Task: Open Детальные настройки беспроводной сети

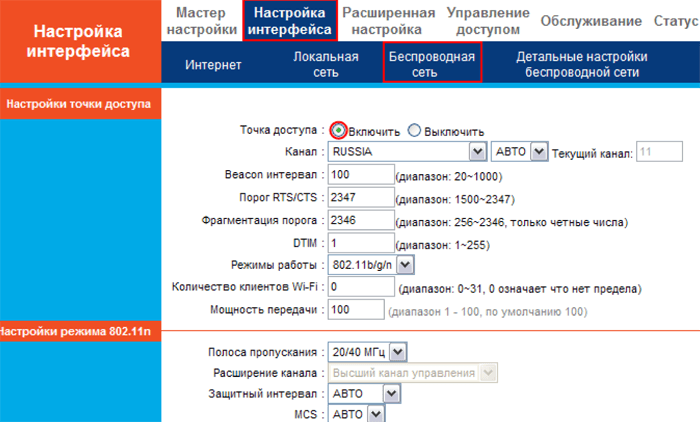Action: pos(582,64)
